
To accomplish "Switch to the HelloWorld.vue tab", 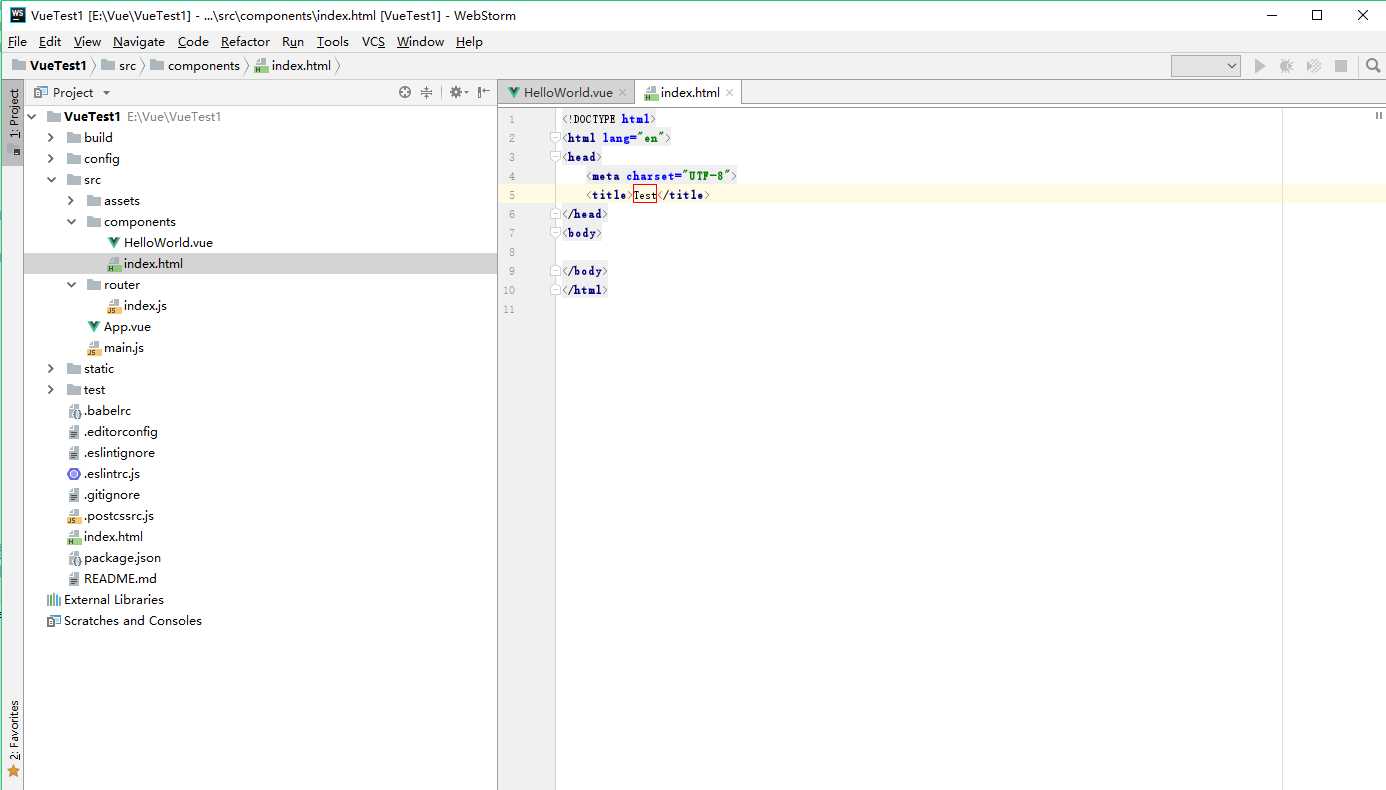I will (x=566, y=93).
